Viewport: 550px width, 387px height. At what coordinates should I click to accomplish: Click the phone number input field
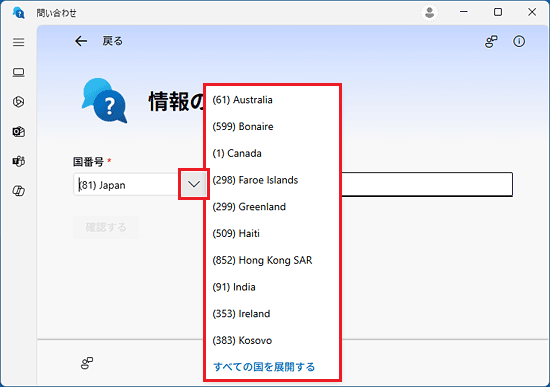427,184
